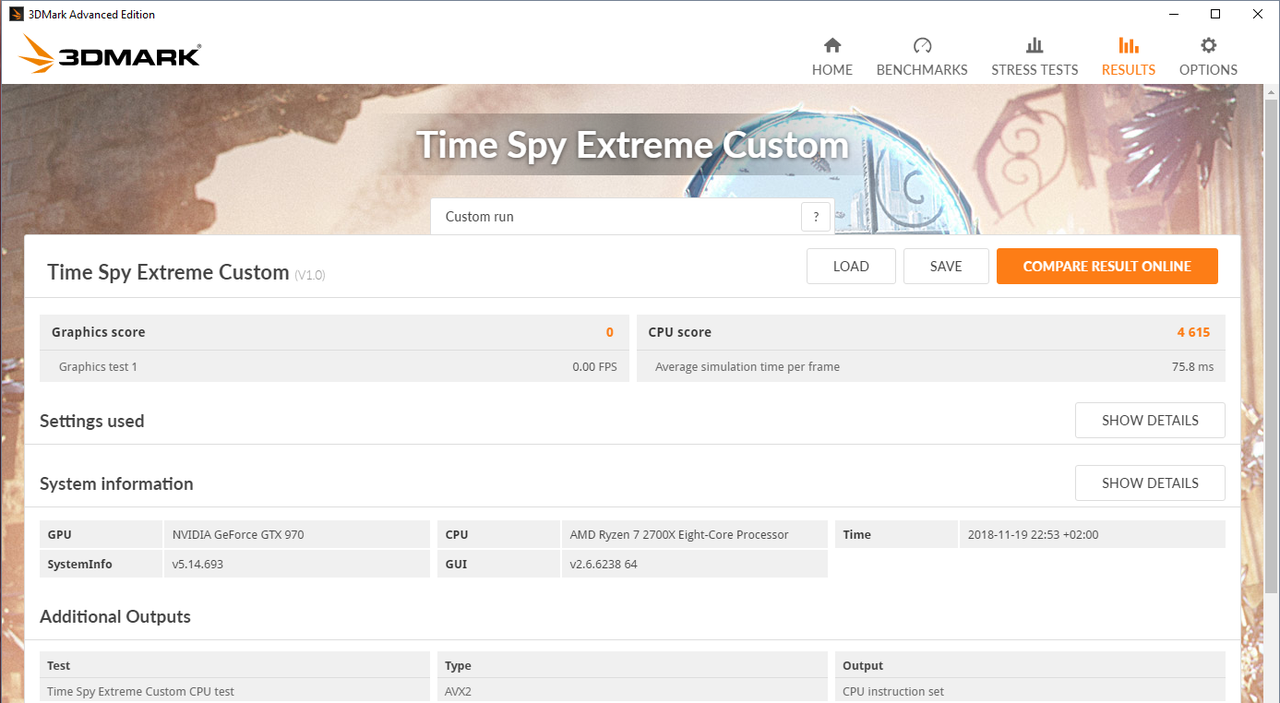The height and width of the screenshot is (703, 1280).
Task: Click the CPU label in System information
Action: pos(498,535)
